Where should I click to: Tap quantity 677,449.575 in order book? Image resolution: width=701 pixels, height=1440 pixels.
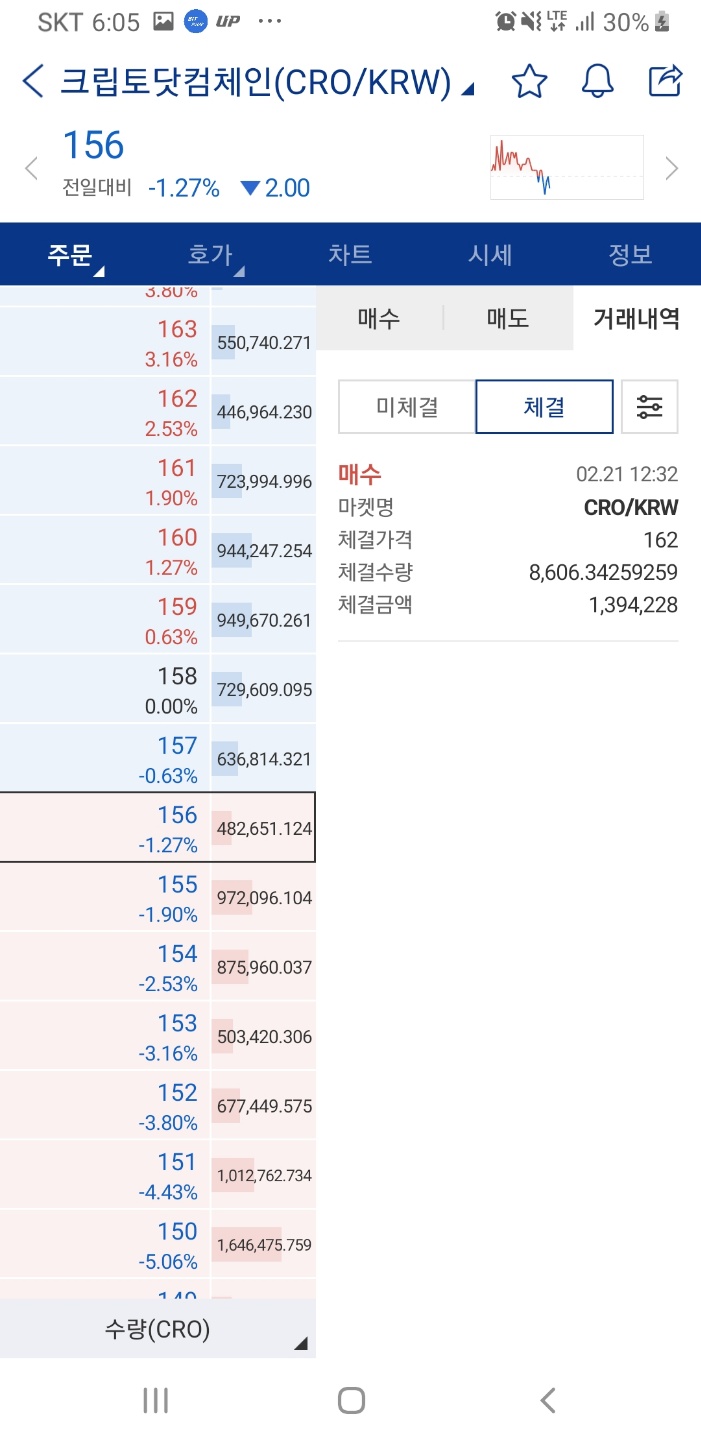click(x=264, y=1107)
